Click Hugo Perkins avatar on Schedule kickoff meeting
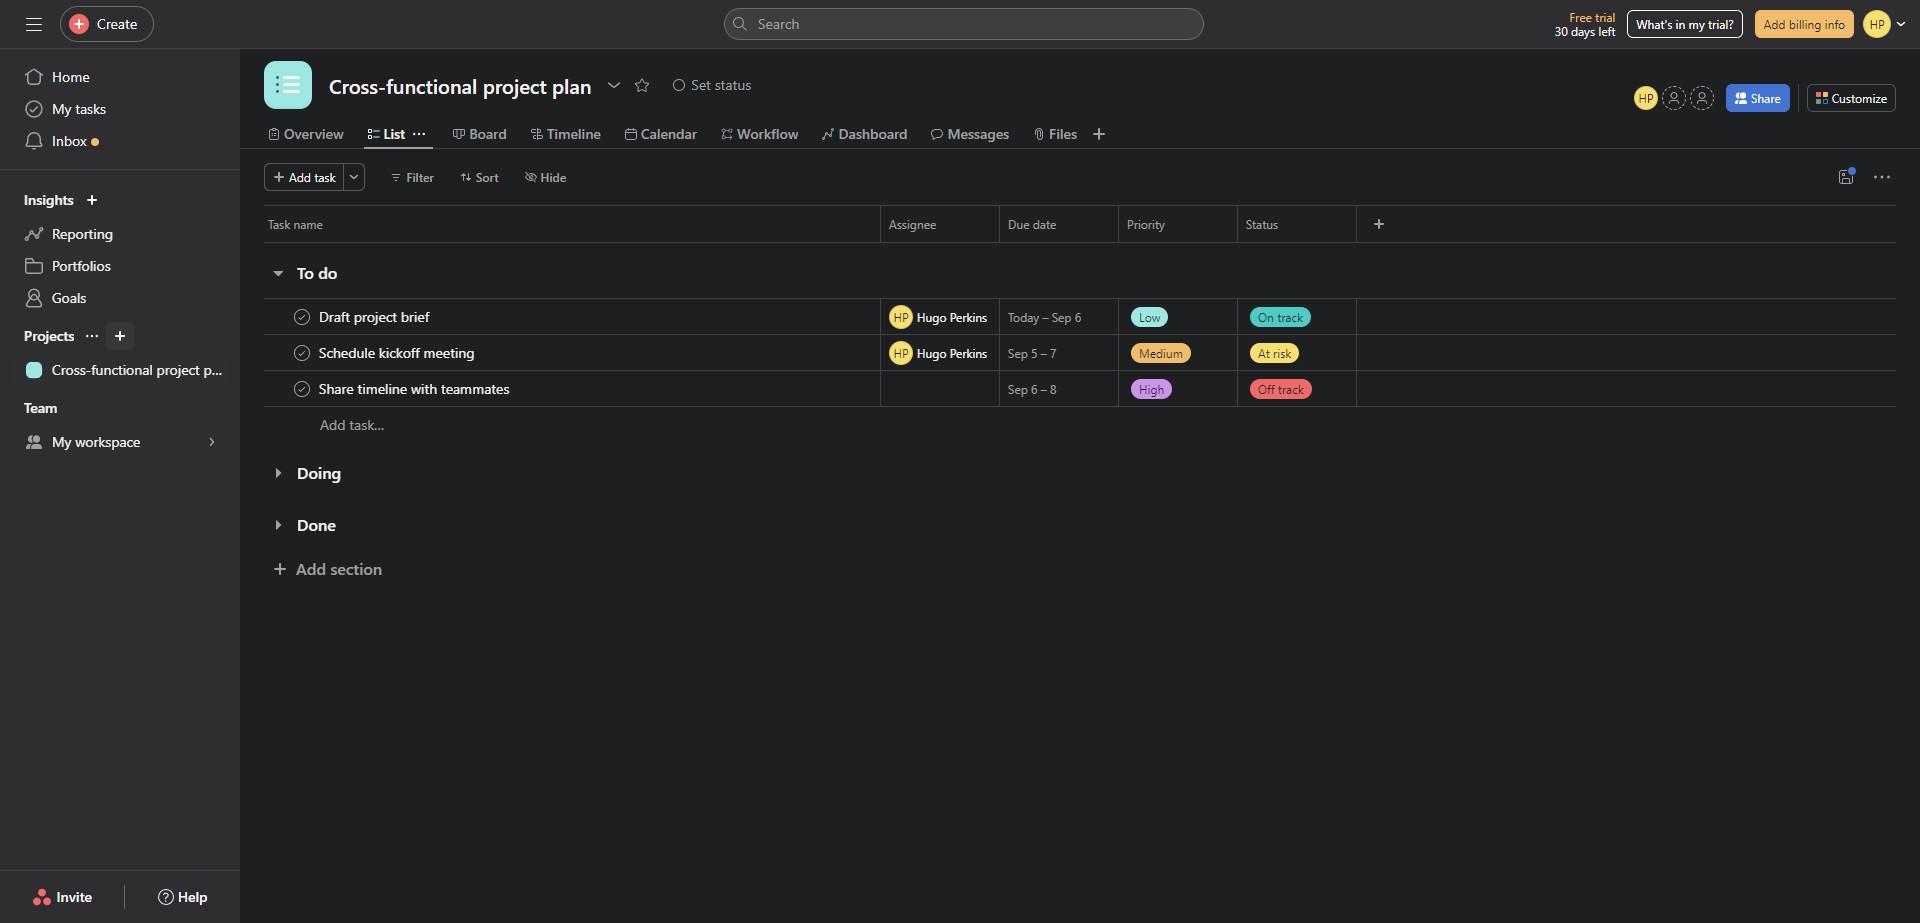 901,353
